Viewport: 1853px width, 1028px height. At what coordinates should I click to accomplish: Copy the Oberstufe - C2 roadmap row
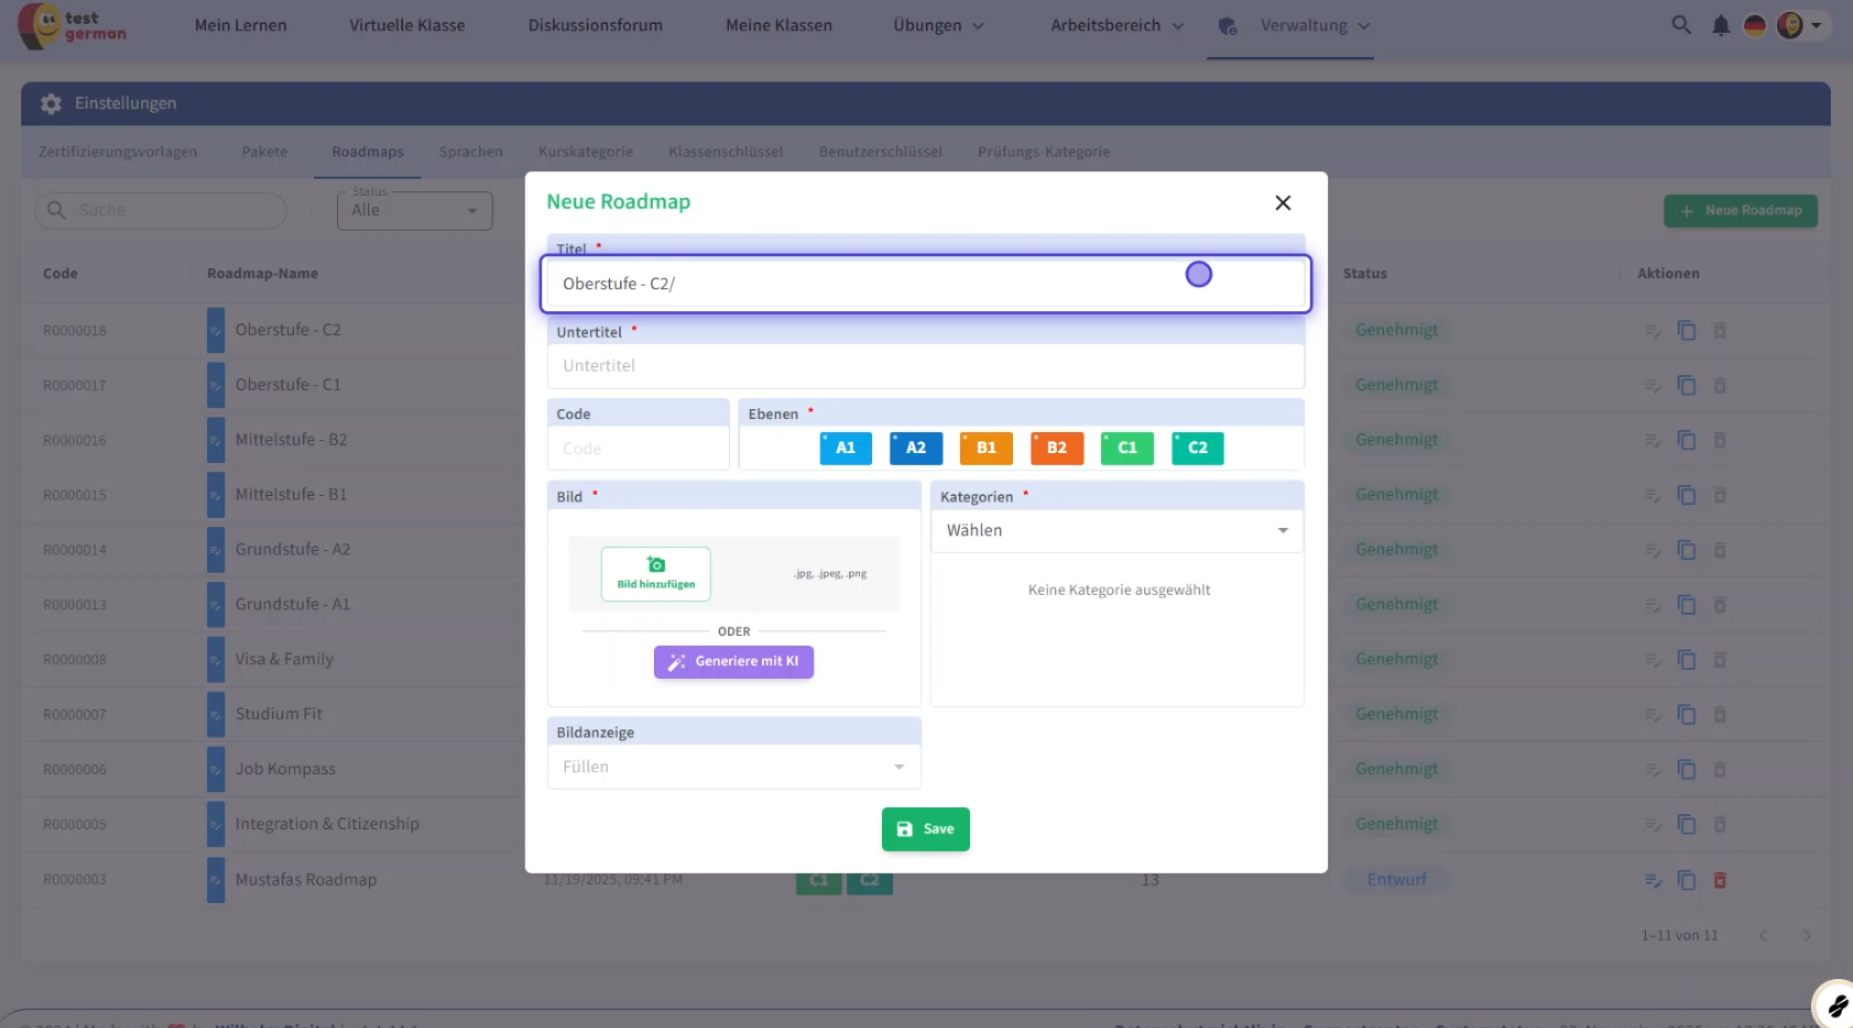click(x=1686, y=330)
